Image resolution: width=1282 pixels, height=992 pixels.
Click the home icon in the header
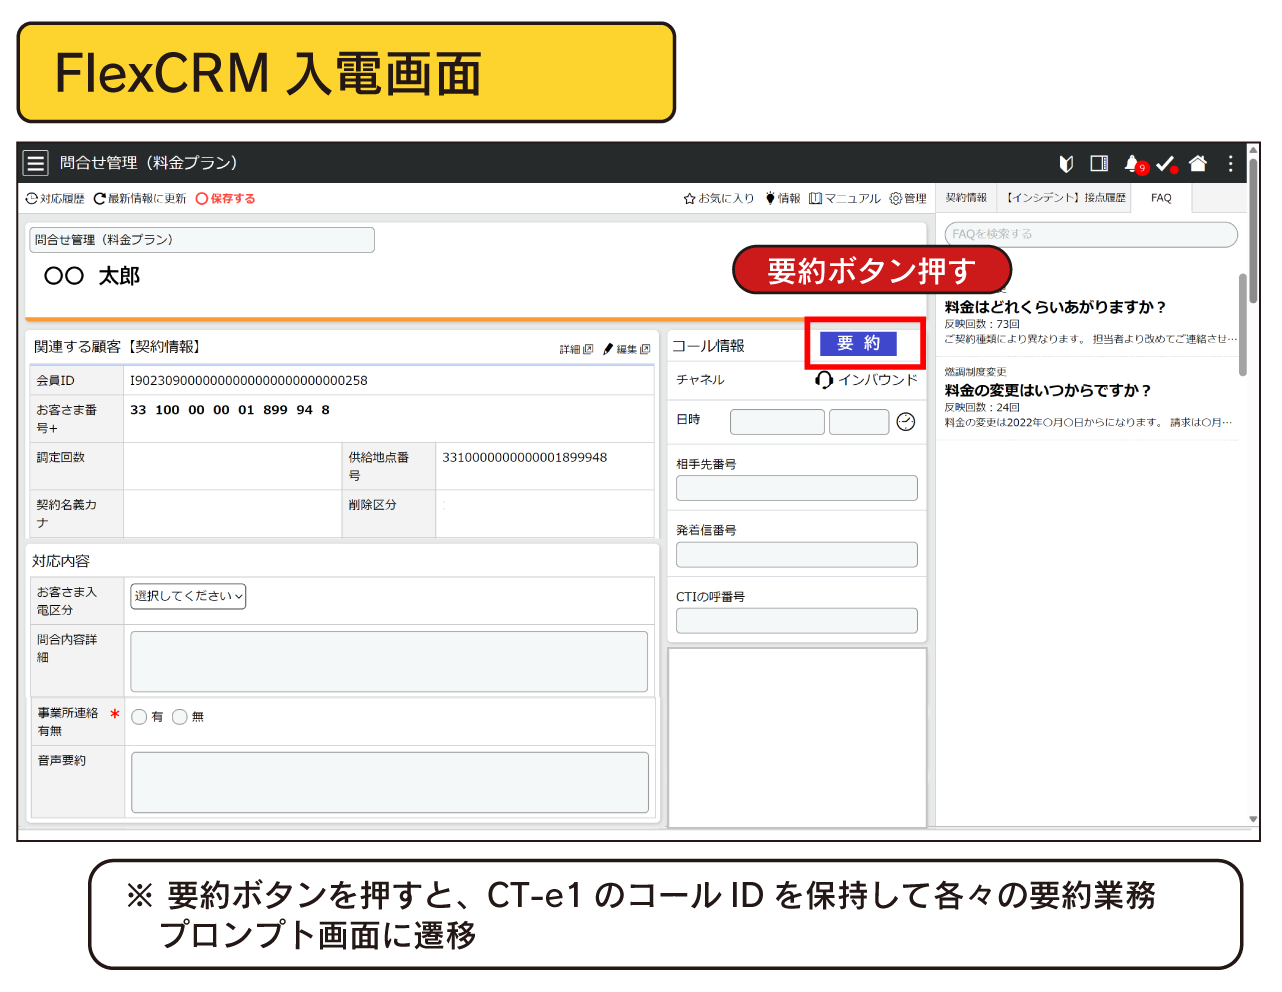tap(1198, 163)
